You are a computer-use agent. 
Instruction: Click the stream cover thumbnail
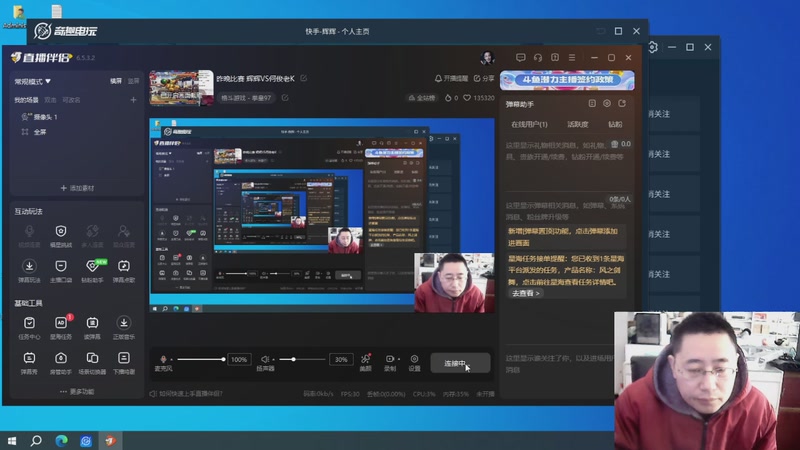coord(181,88)
